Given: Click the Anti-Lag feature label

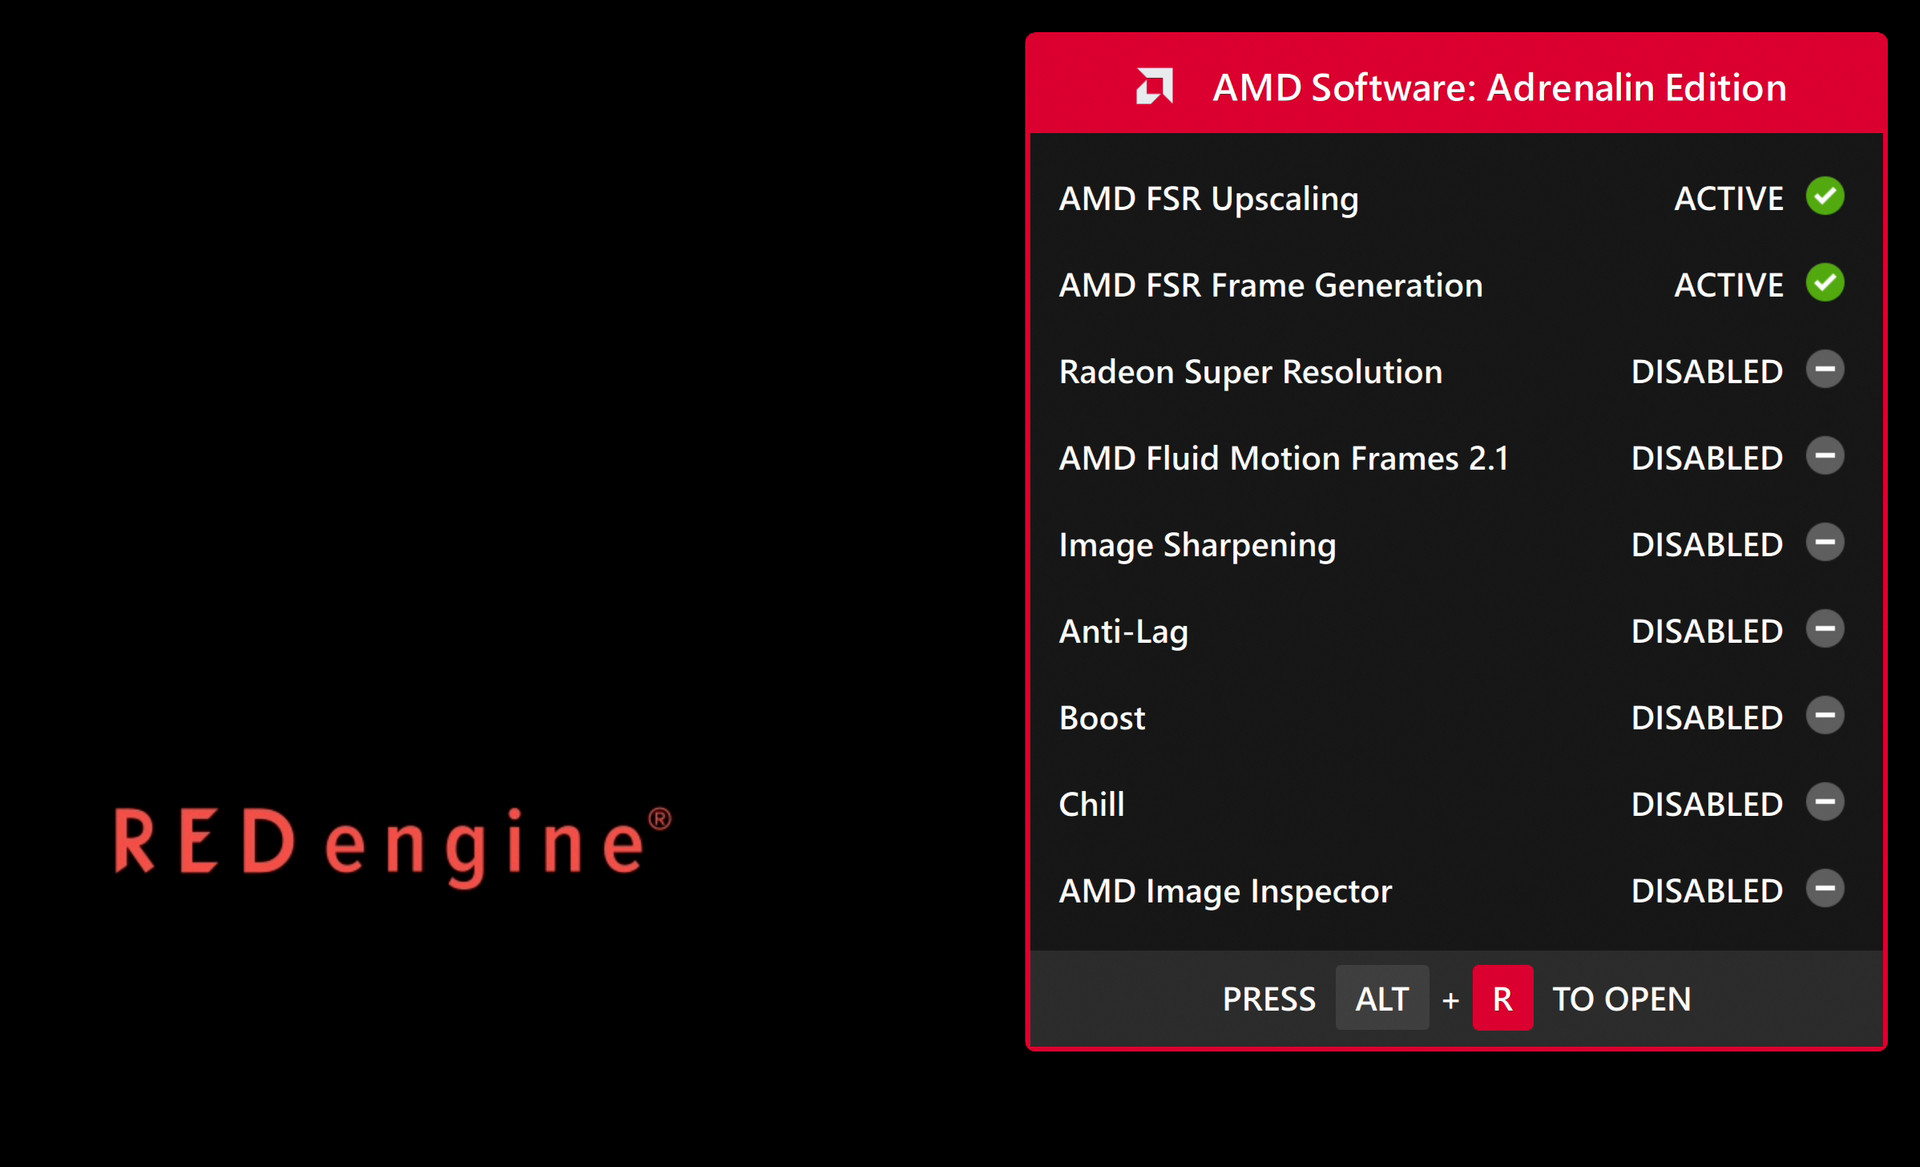Looking at the screenshot, I should pos(1123,632).
